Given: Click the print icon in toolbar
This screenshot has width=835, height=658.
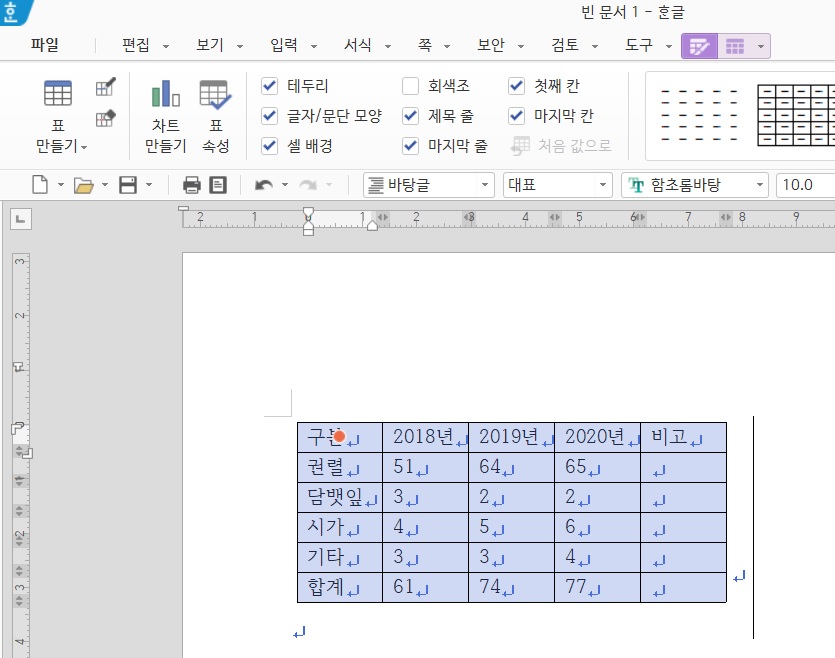Looking at the screenshot, I should [x=192, y=185].
